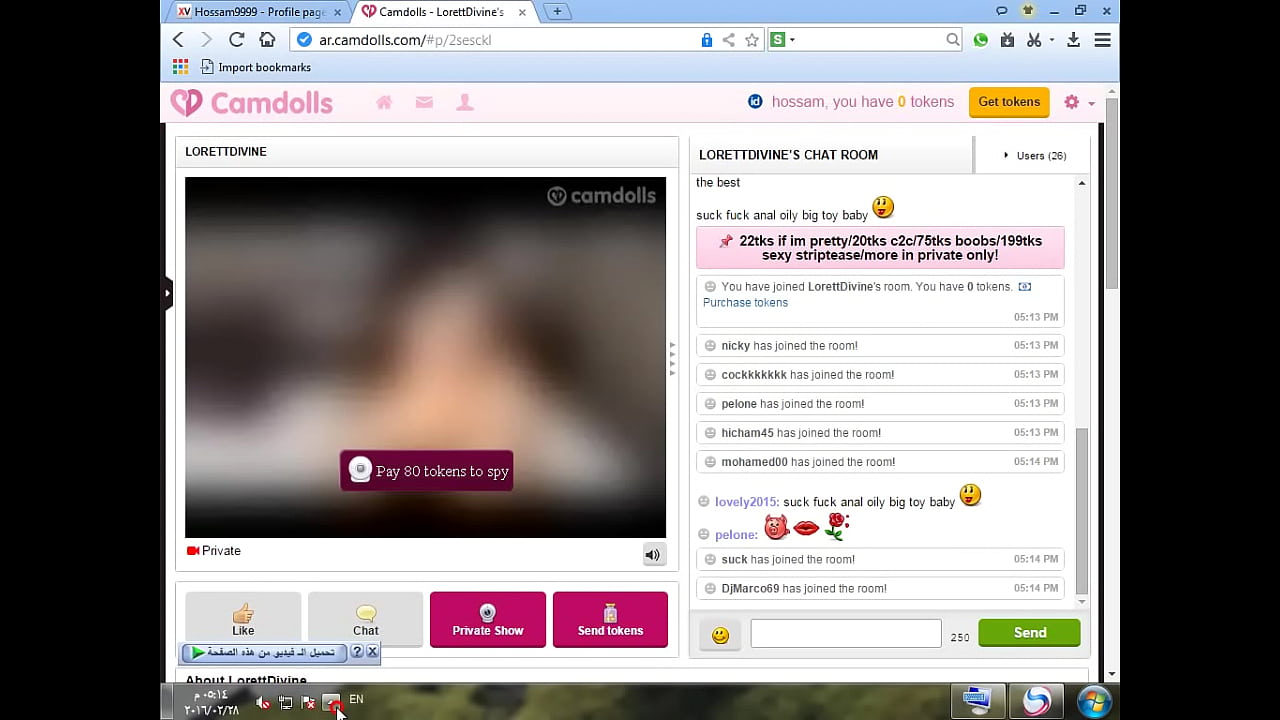This screenshot has width=1280, height=720.
Task: Click the Camdolls home icon
Action: (x=384, y=102)
